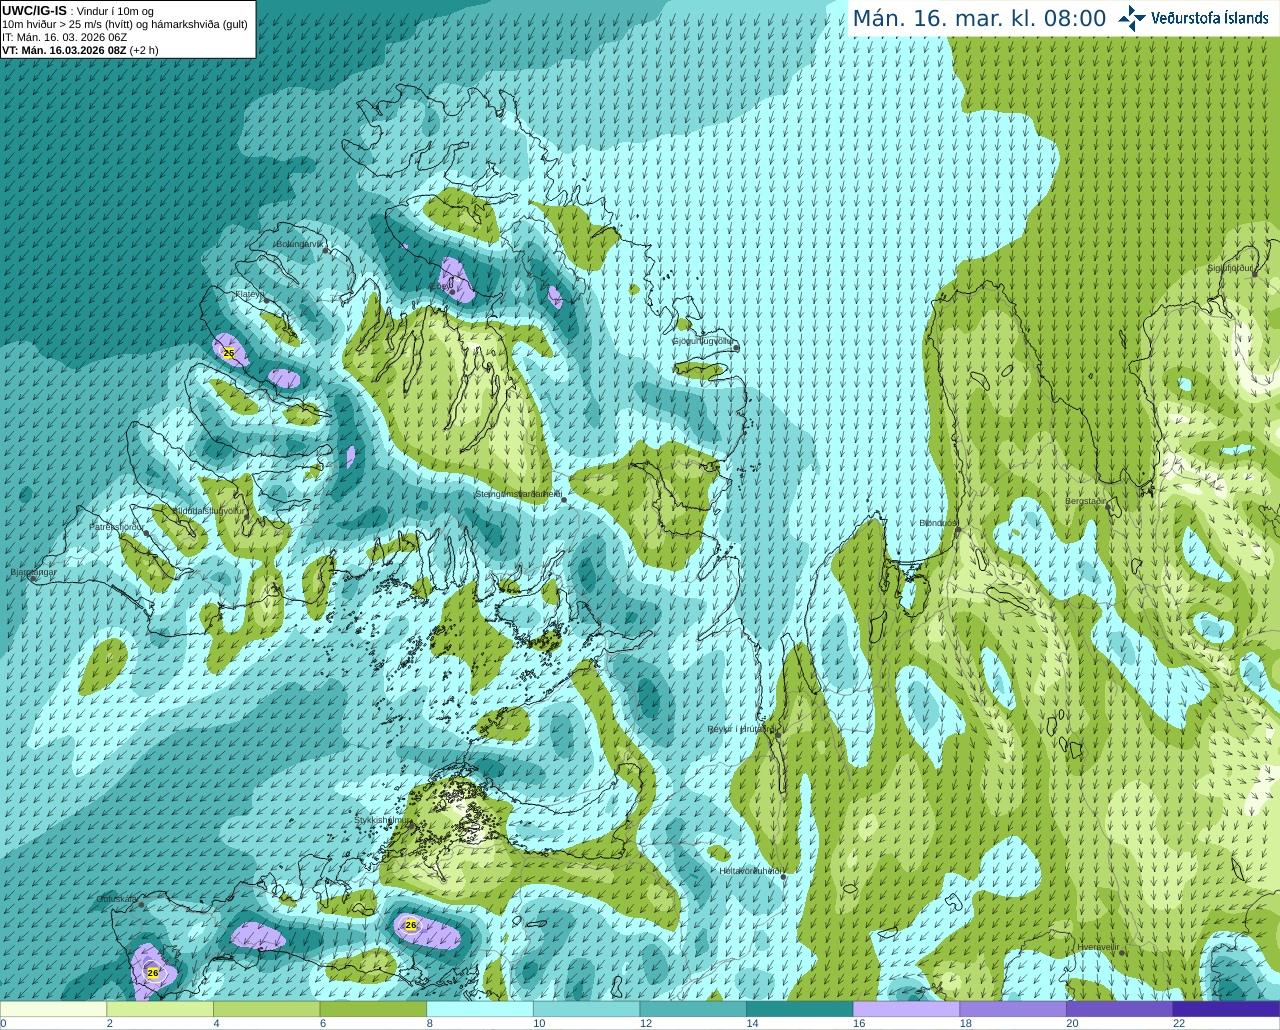Image resolution: width=1280 pixels, height=1030 pixels.
Task: Click the yellow 26 gust marker southeast of Stykkishólmur
Action: 410,925
